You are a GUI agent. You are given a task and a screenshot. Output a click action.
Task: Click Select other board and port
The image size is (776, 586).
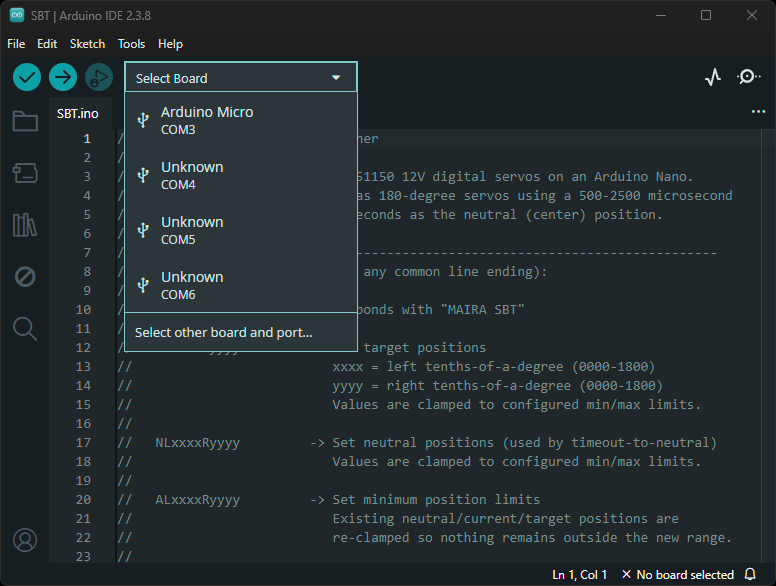224,332
